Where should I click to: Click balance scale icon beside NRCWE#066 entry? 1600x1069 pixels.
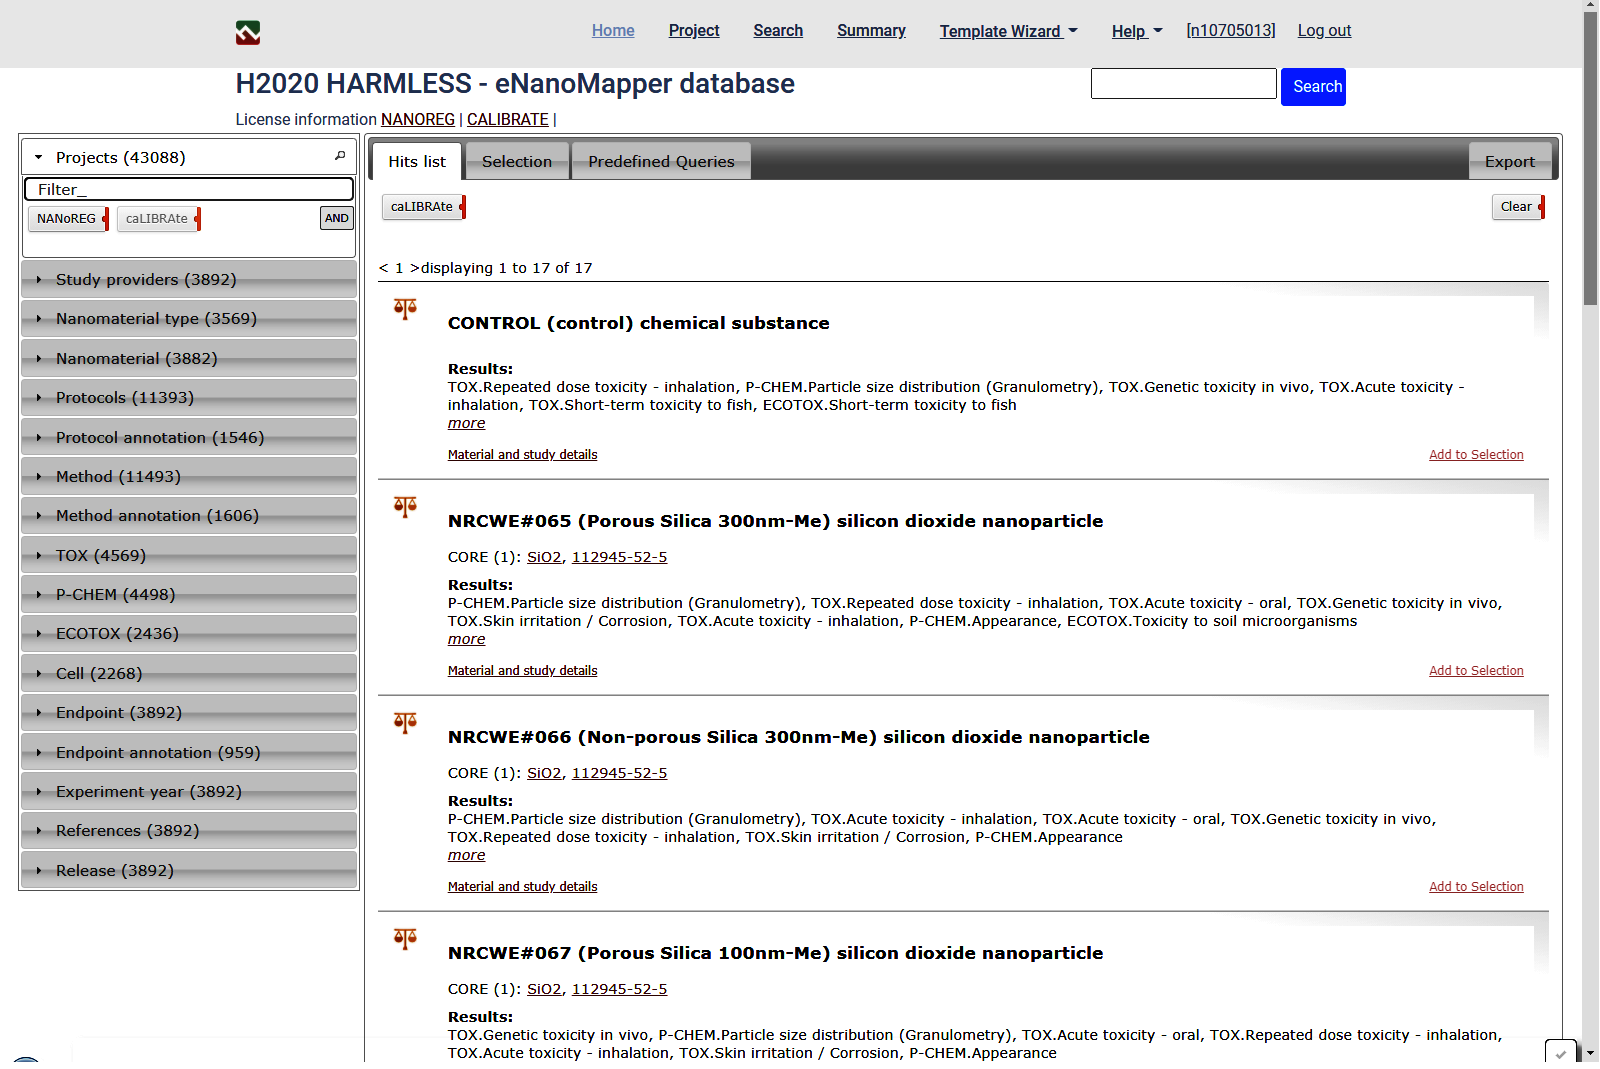coord(405,723)
